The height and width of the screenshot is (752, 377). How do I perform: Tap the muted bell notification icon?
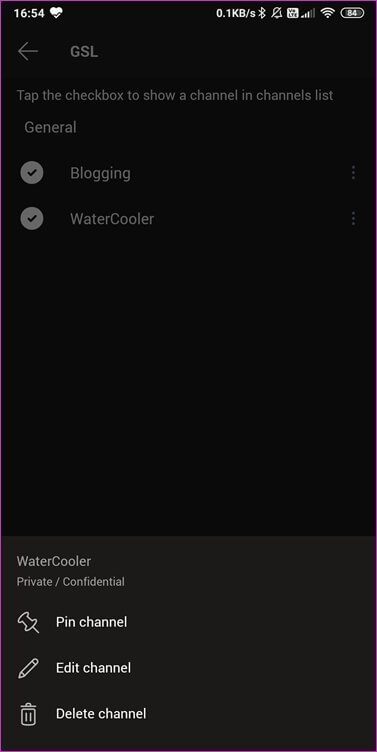(277, 13)
